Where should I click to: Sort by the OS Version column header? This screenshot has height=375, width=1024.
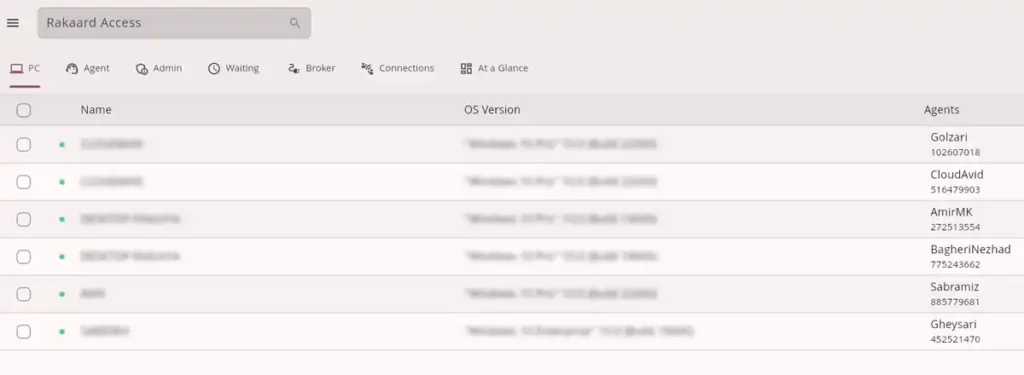[492, 110]
